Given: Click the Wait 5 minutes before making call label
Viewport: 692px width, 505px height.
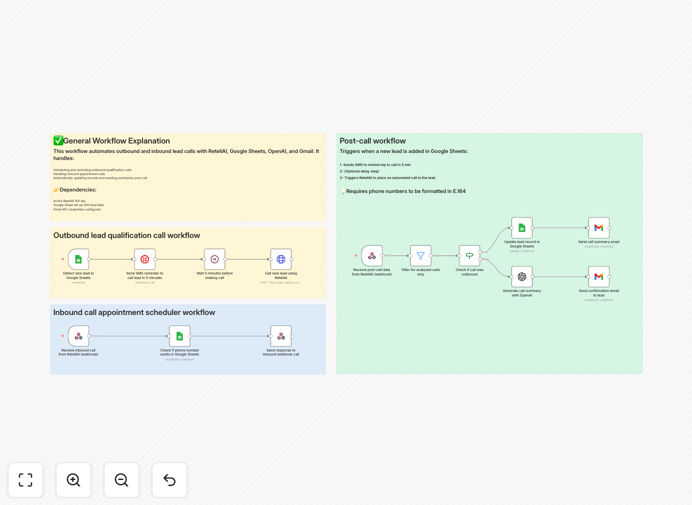Looking at the screenshot, I should tap(214, 275).
